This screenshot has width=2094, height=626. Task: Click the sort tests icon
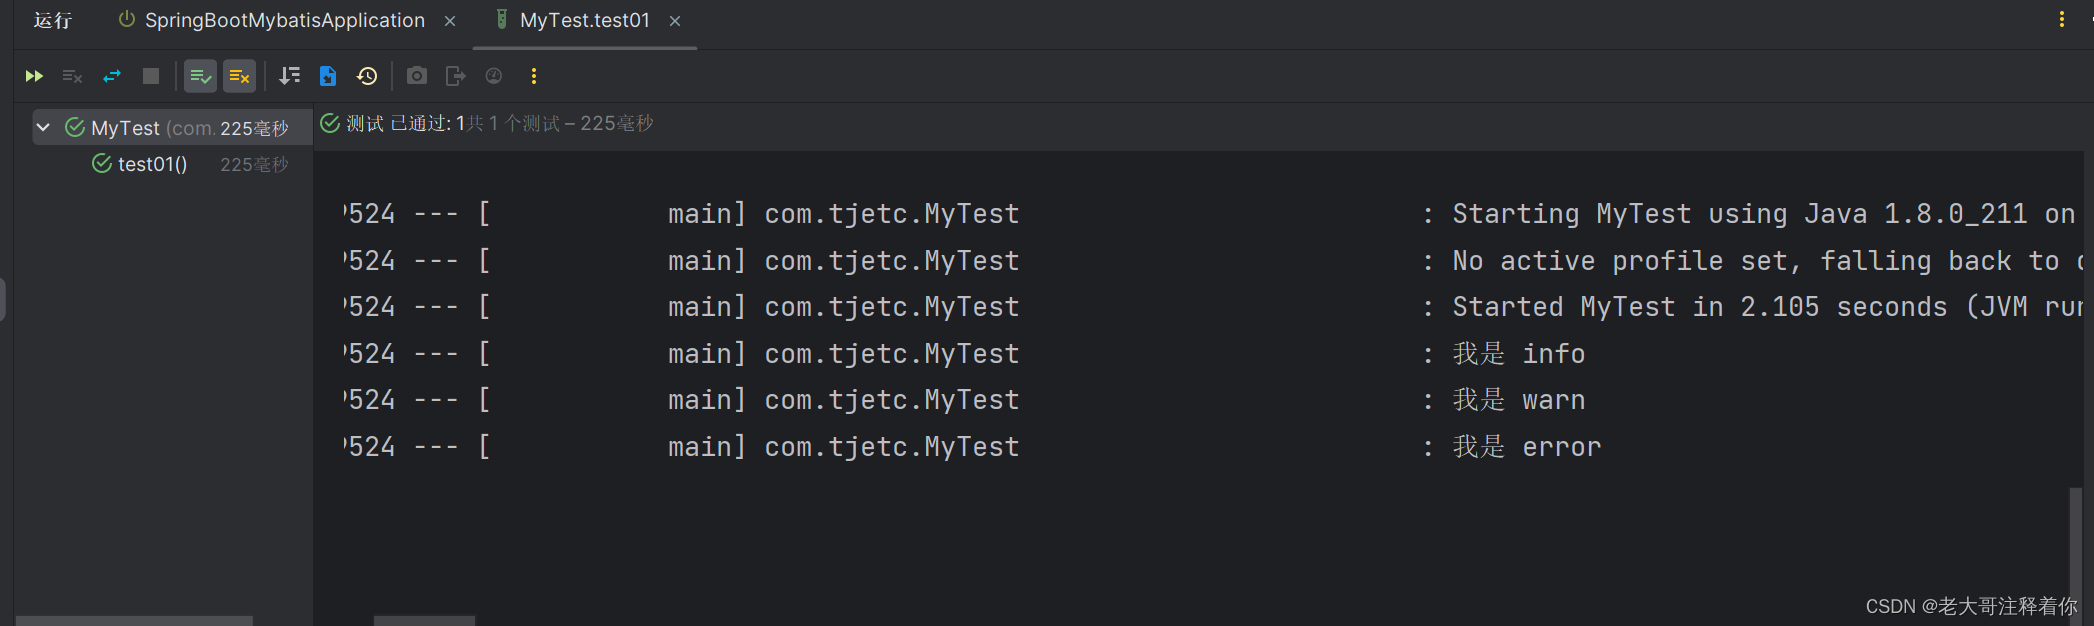click(x=290, y=76)
